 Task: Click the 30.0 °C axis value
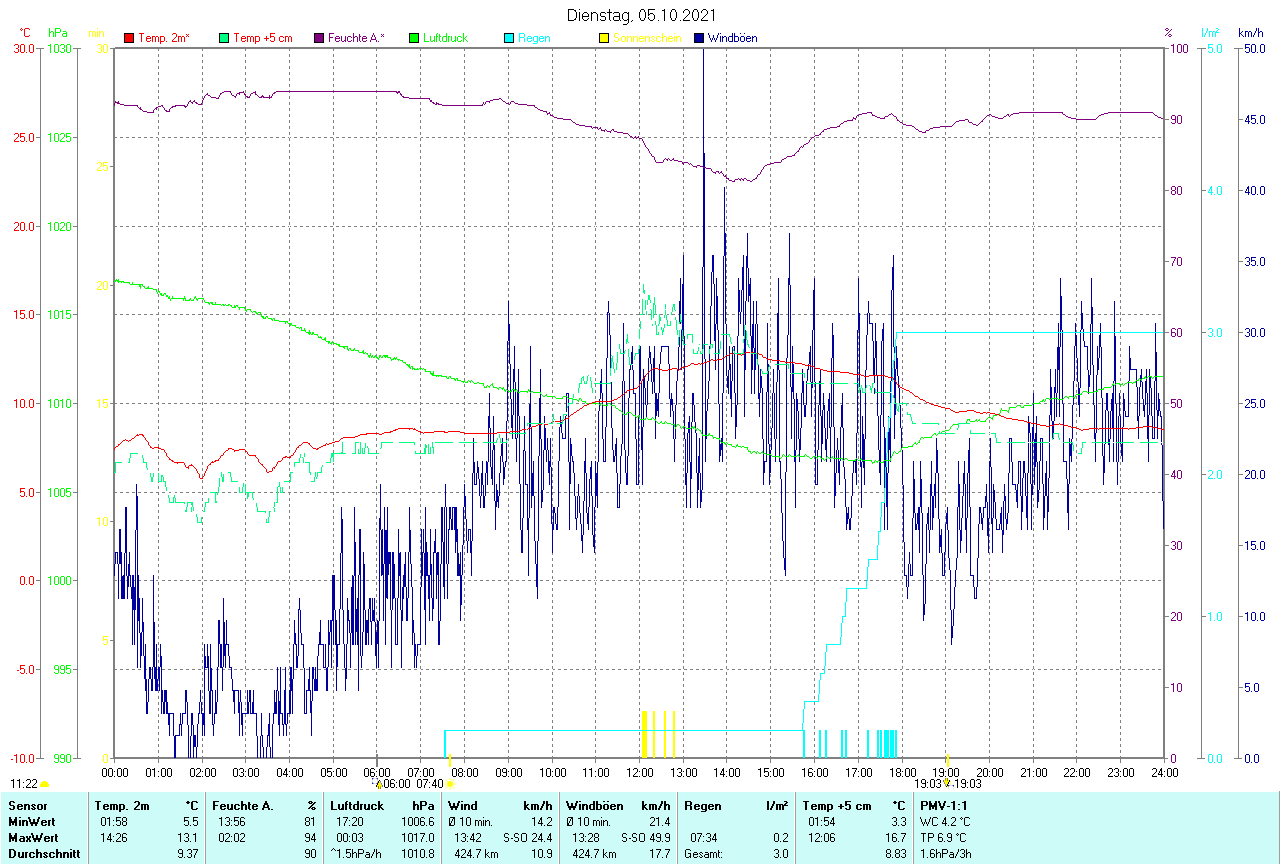coord(23,48)
